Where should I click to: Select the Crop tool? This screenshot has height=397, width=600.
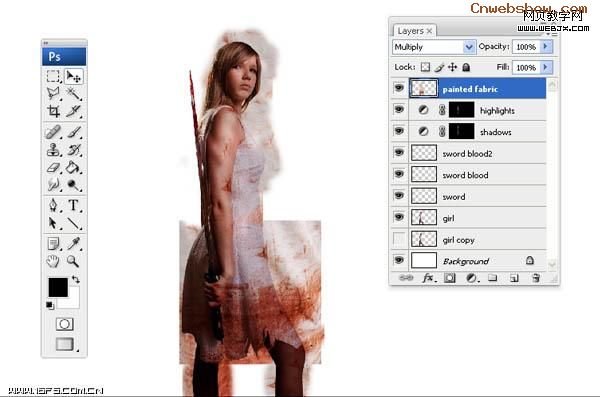[x=54, y=111]
